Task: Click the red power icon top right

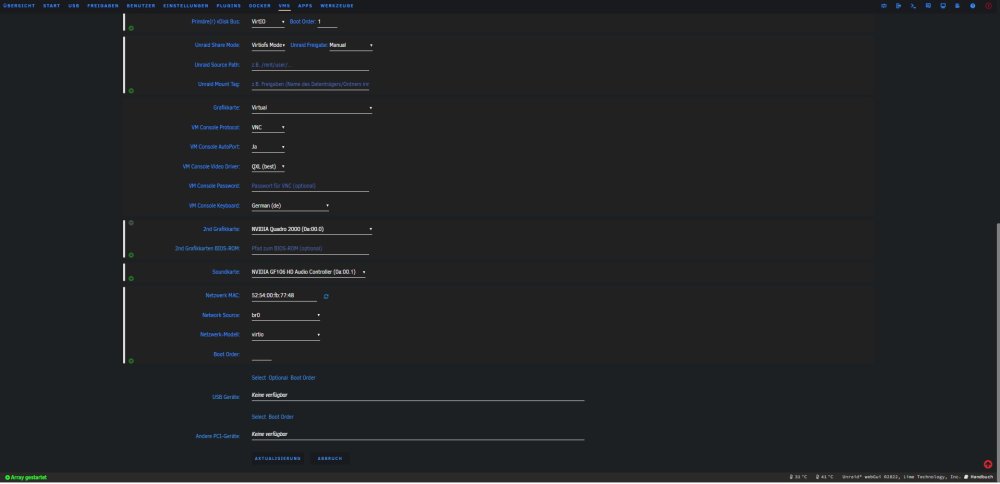Action: coord(989,6)
